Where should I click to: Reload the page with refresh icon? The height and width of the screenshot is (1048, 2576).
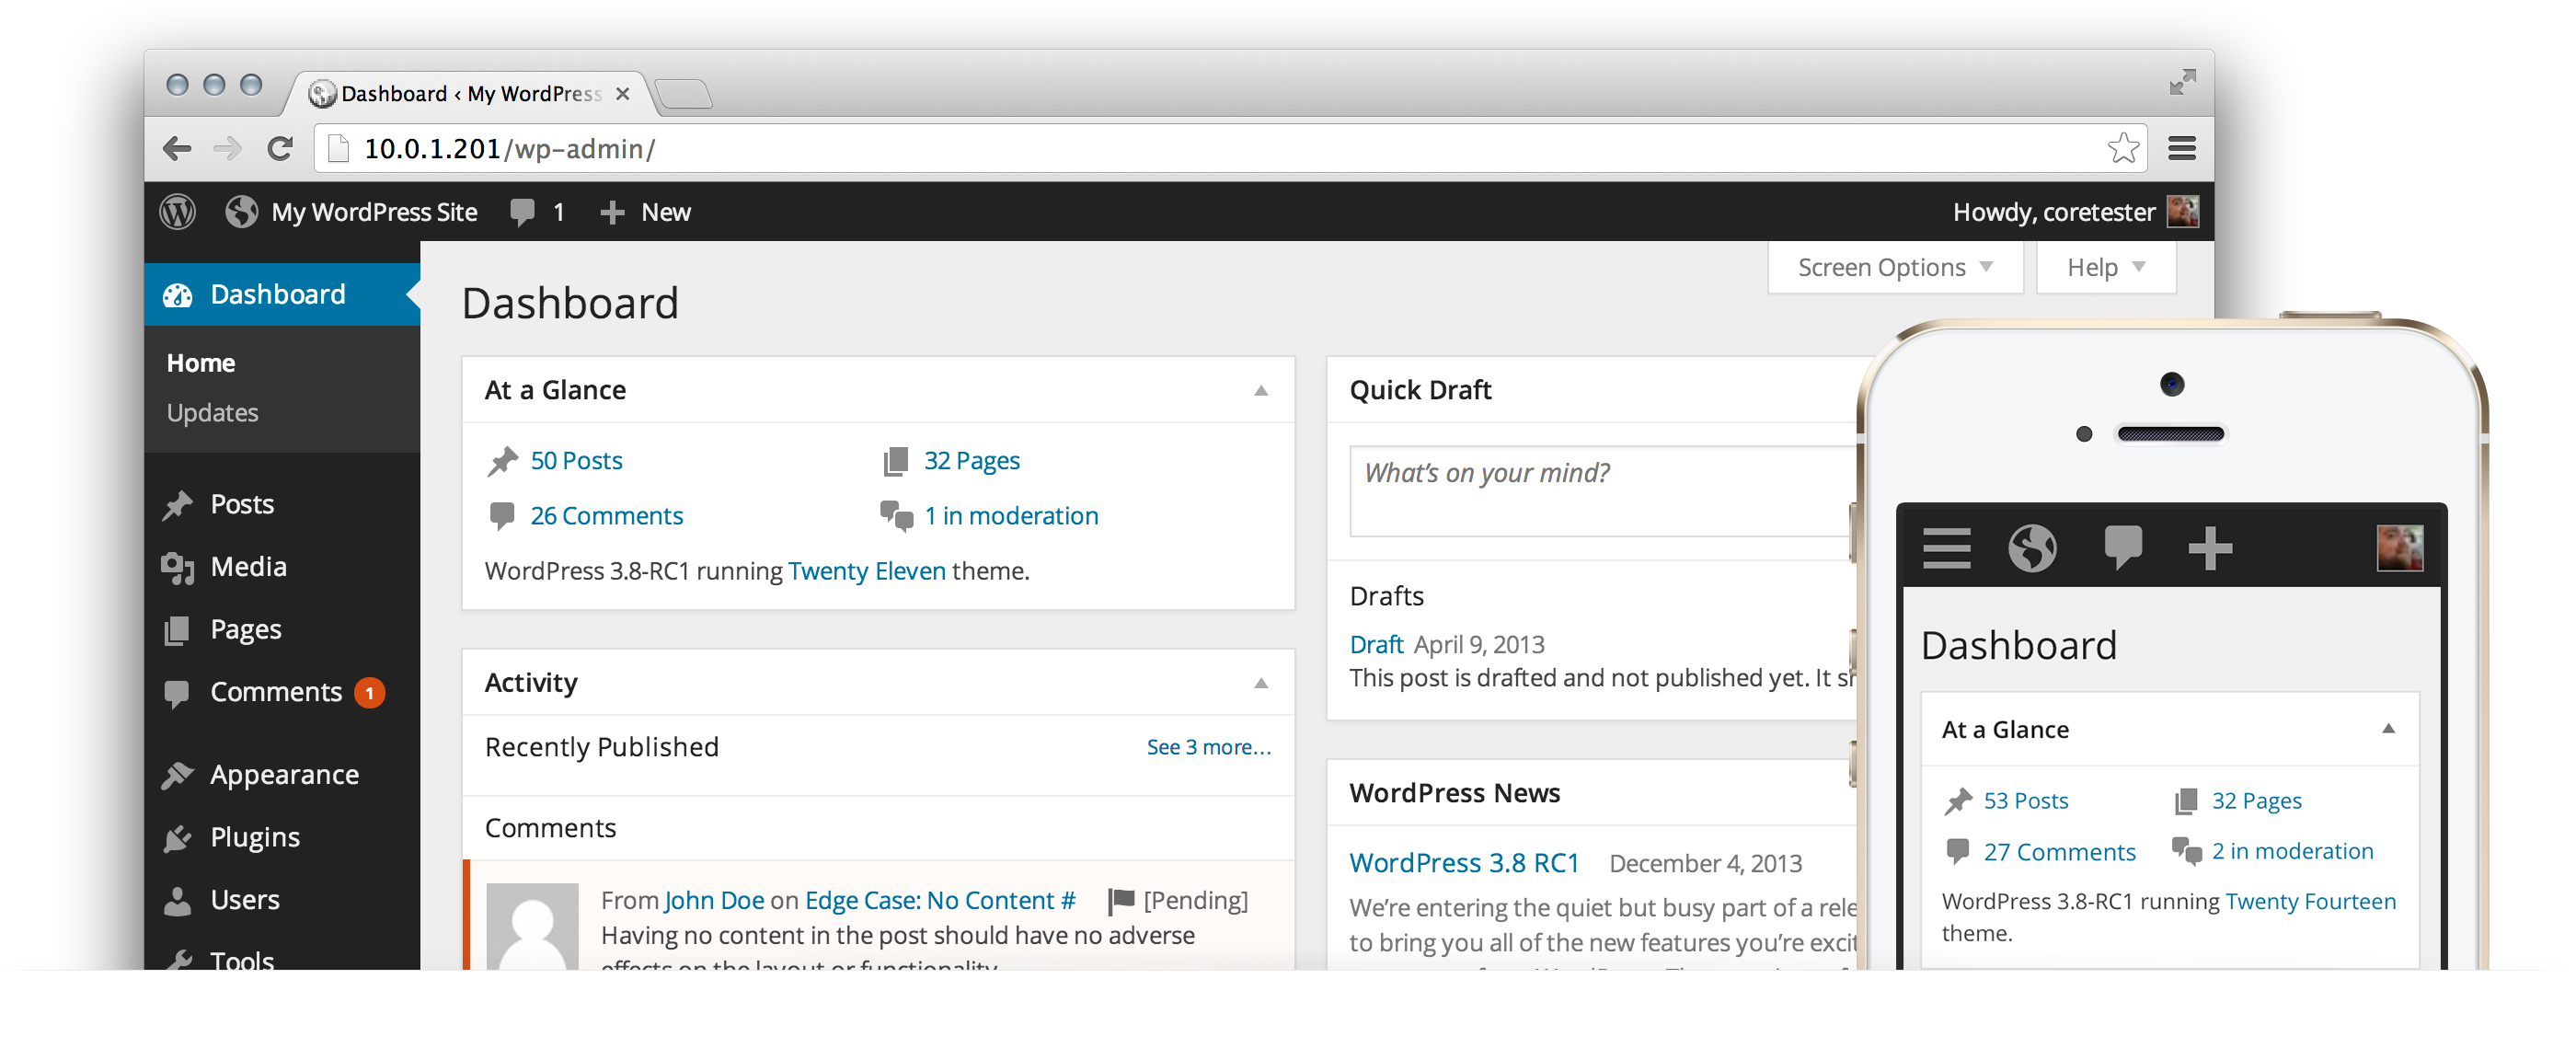[280, 149]
